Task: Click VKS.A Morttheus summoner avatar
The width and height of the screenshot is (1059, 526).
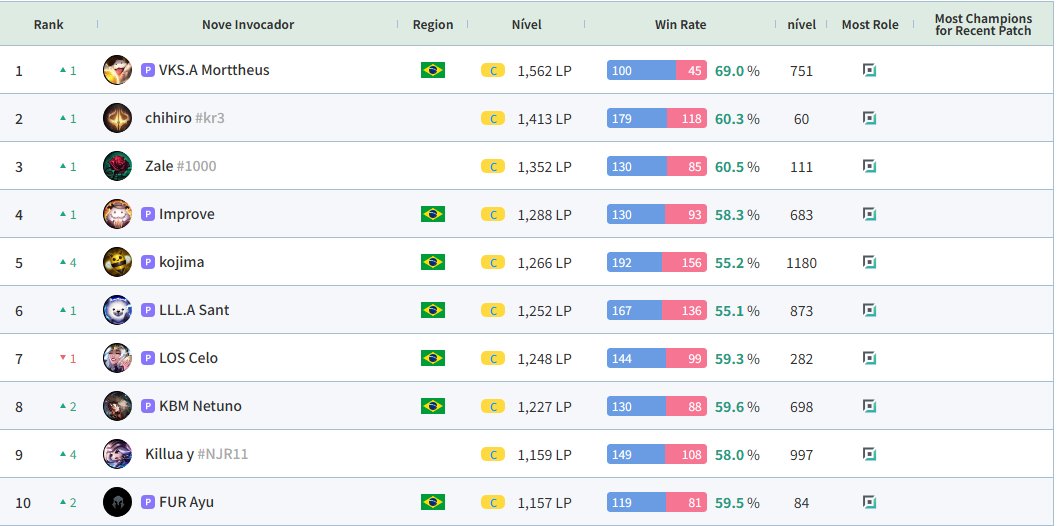Action: (x=118, y=70)
